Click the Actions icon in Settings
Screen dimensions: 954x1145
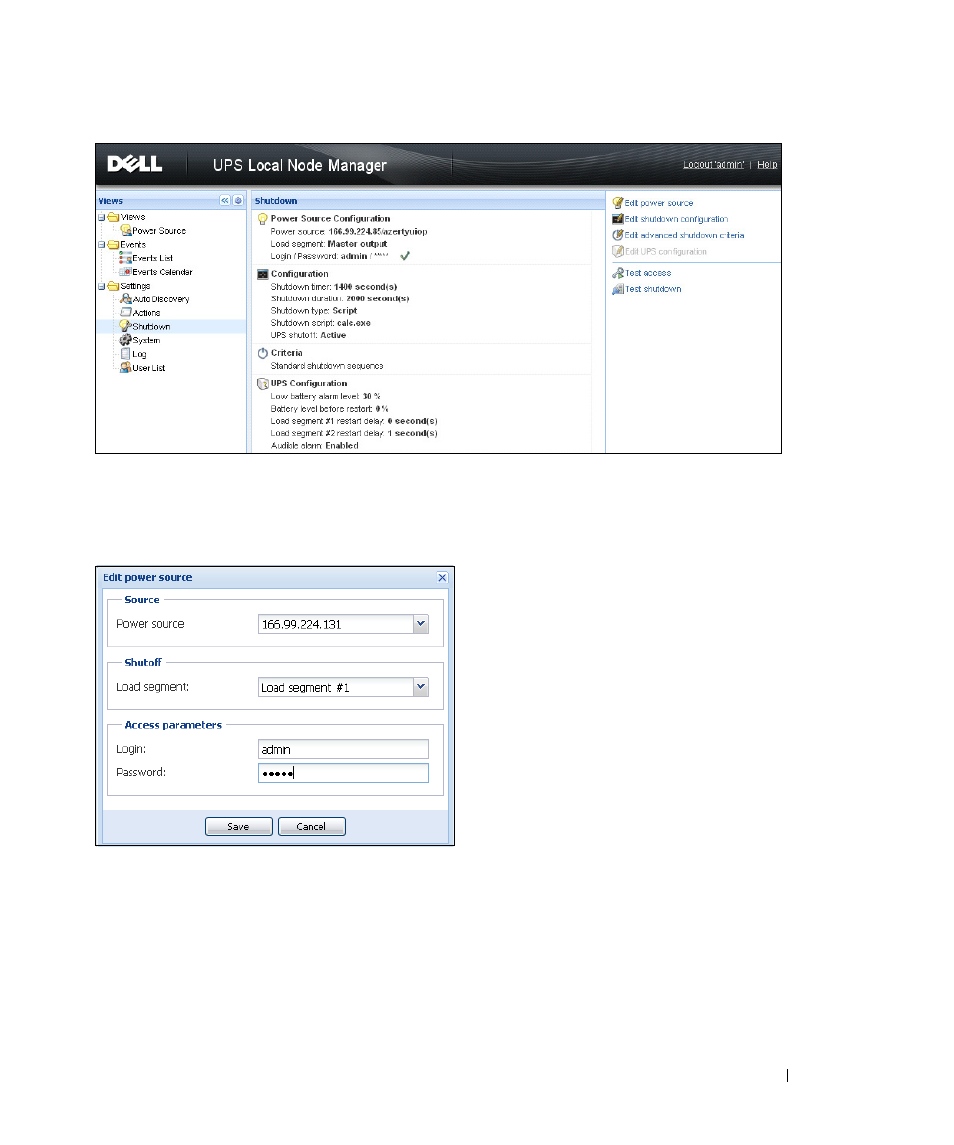pyautogui.click(x=126, y=313)
